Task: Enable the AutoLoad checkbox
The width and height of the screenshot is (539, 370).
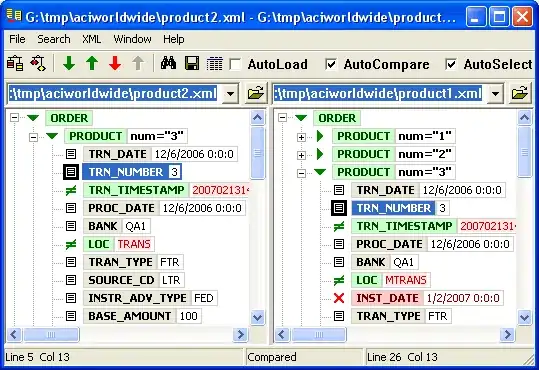Action: click(x=235, y=64)
